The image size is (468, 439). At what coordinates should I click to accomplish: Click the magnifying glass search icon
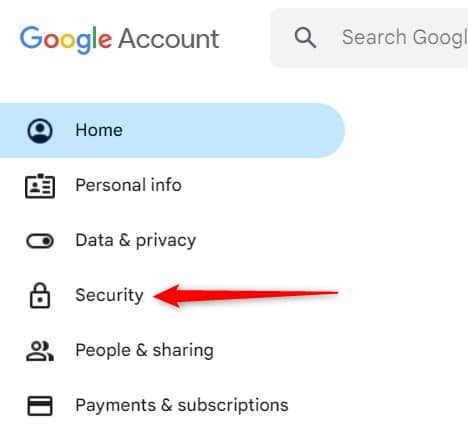305,38
